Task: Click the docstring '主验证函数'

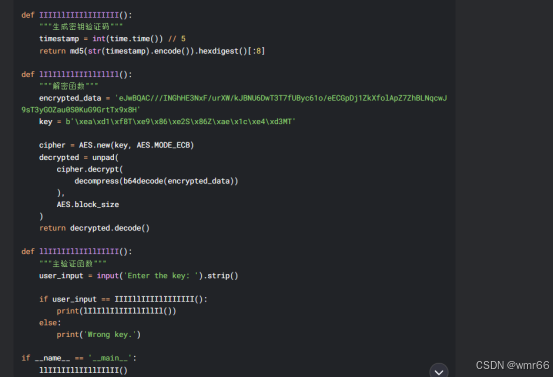Action: point(72,263)
